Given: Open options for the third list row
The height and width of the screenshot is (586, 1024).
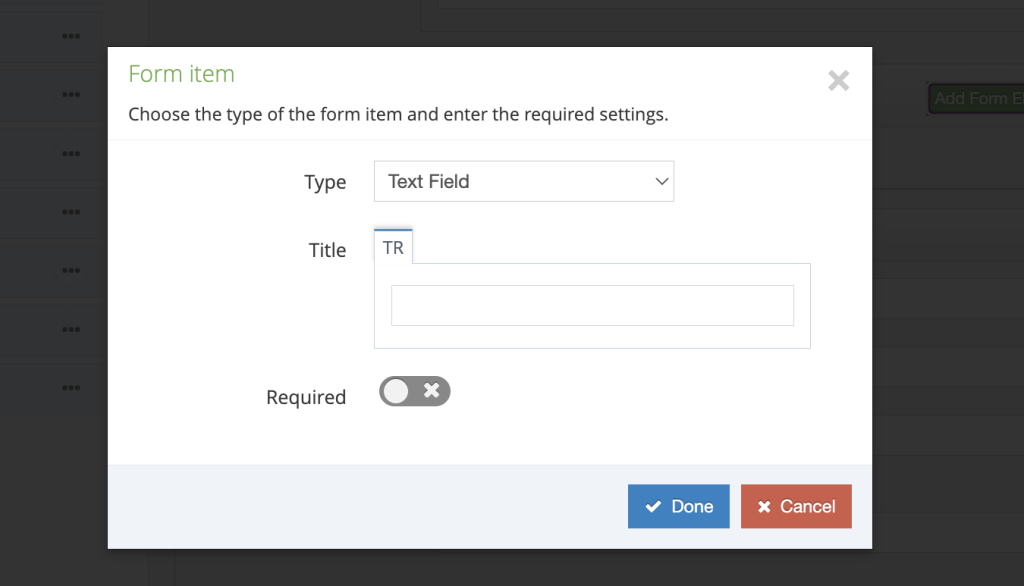Looking at the screenshot, I should point(70,154).
